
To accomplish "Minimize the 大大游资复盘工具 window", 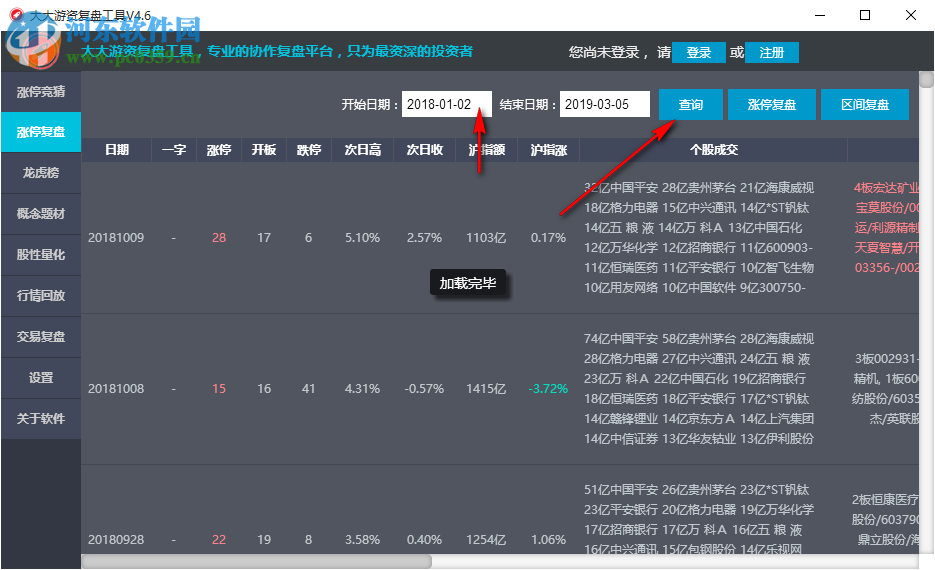I will click(x=821, y=16).
